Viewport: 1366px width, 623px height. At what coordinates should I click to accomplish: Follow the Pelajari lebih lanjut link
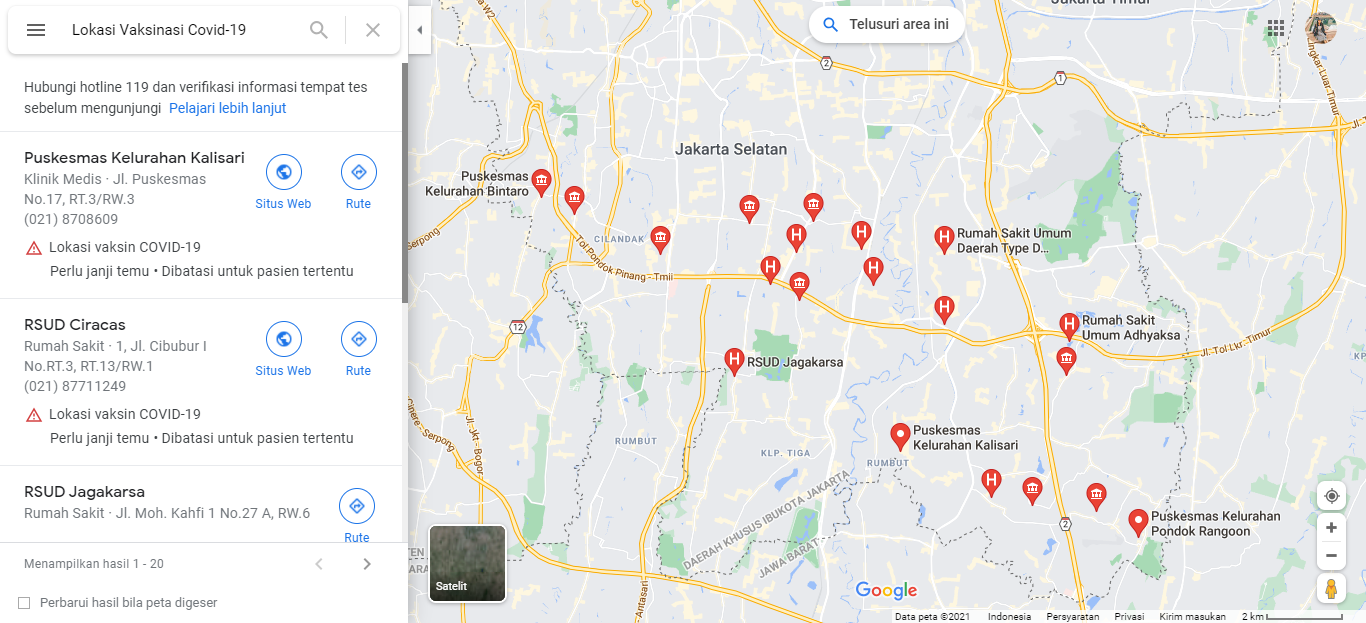click(x=227, y=108)
